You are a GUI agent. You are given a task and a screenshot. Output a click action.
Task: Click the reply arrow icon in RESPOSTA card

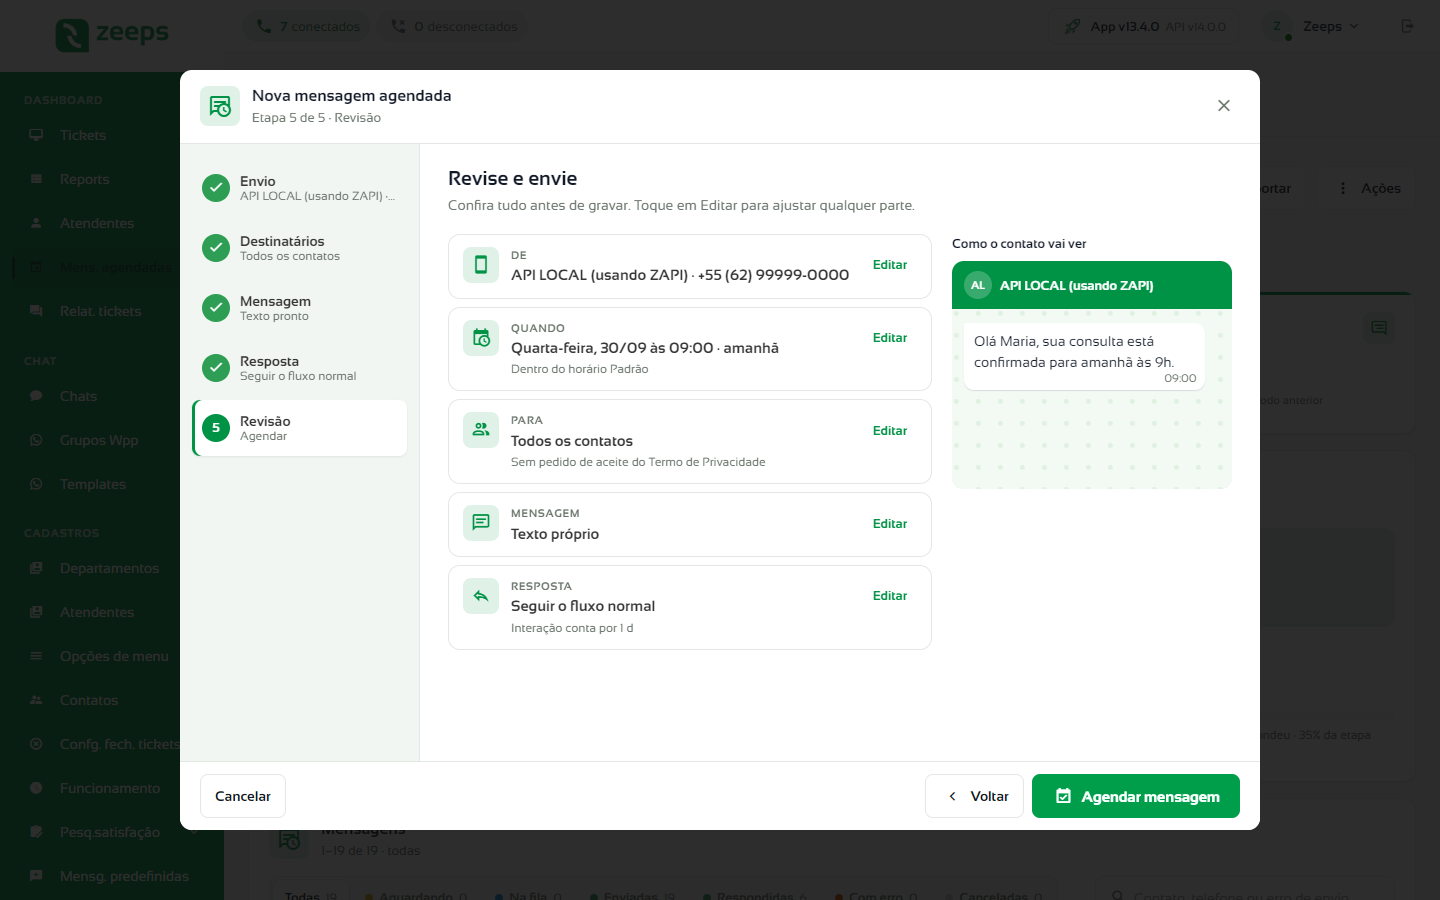click(x=481, y=596)
